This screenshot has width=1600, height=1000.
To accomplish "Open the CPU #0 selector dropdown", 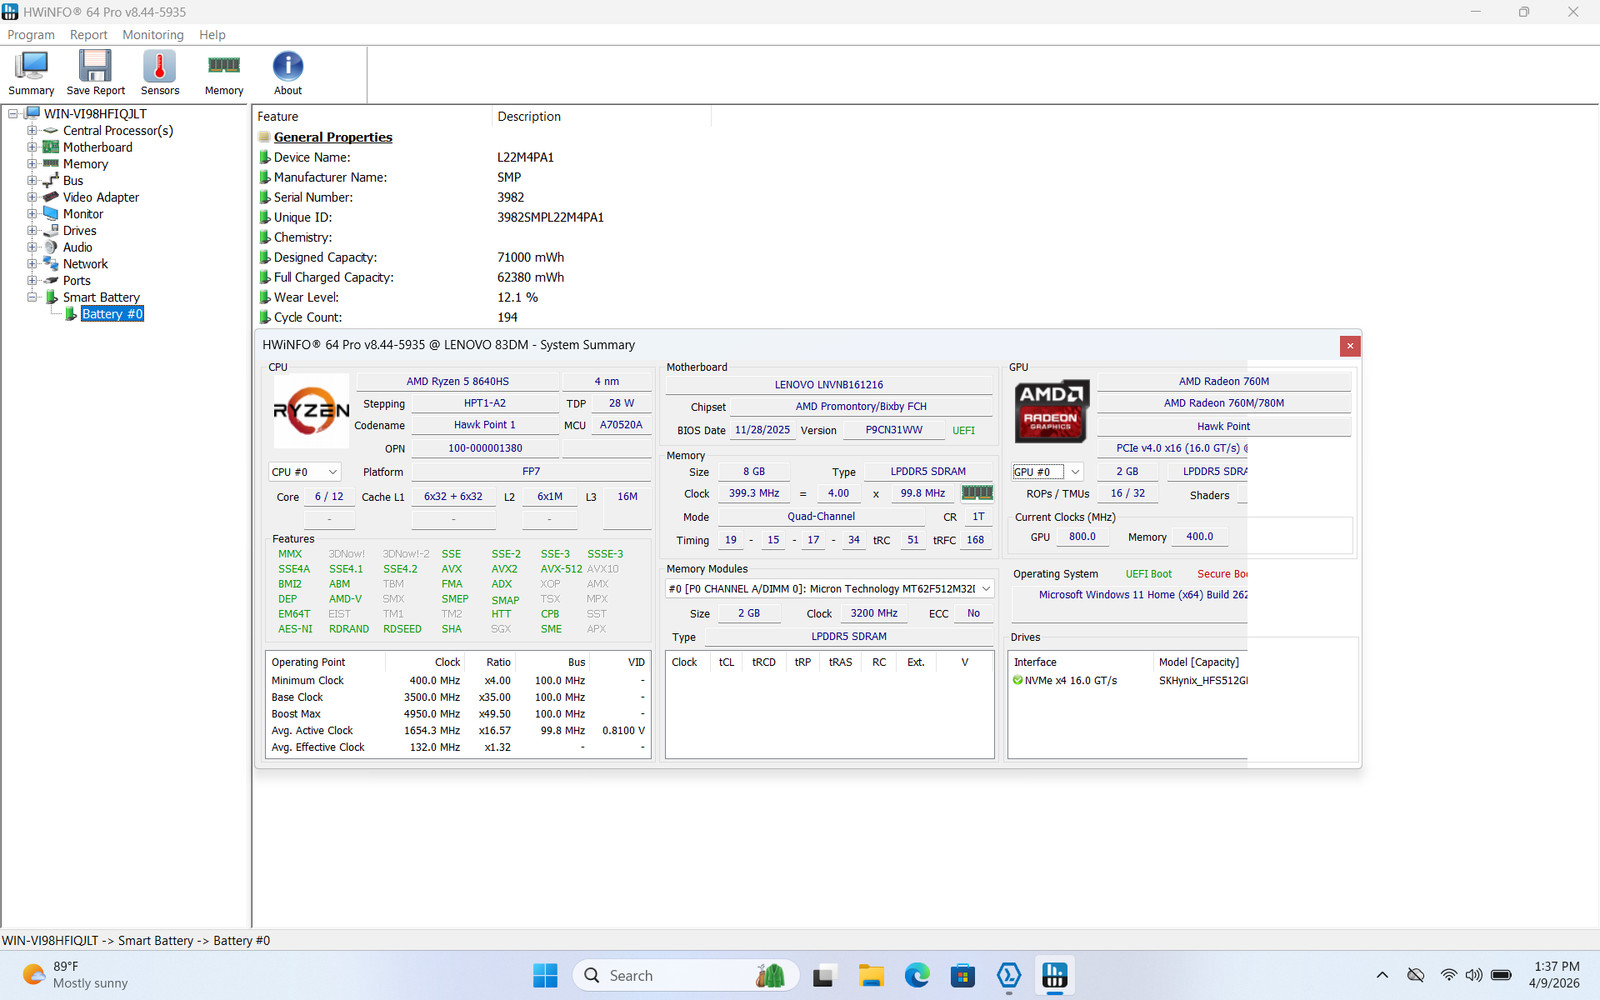I will 305,472.
